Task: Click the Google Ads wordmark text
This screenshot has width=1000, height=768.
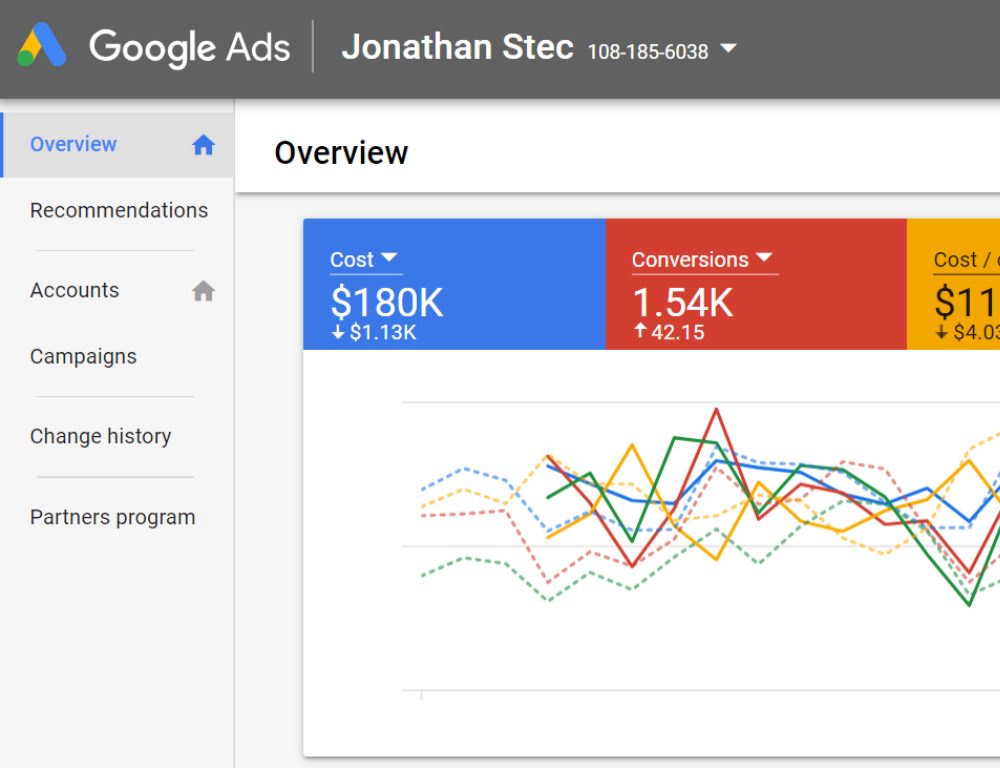Action: pyautogui.click(x=189, y=47)
